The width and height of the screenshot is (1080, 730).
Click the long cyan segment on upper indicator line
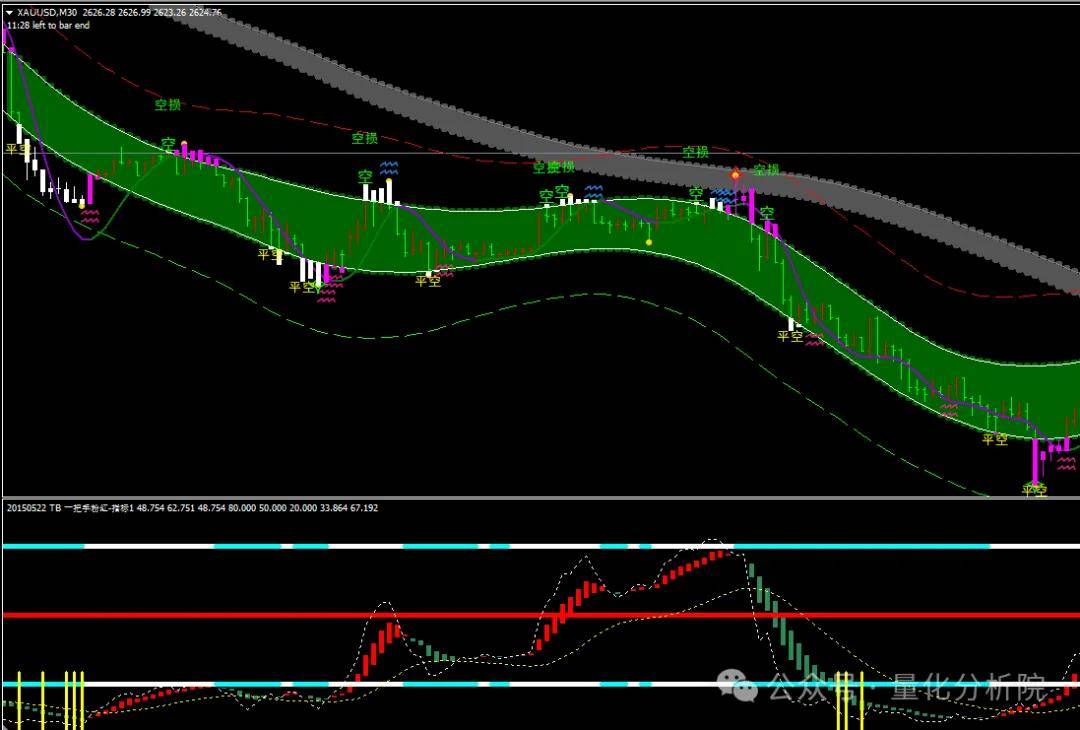(860, 546)
